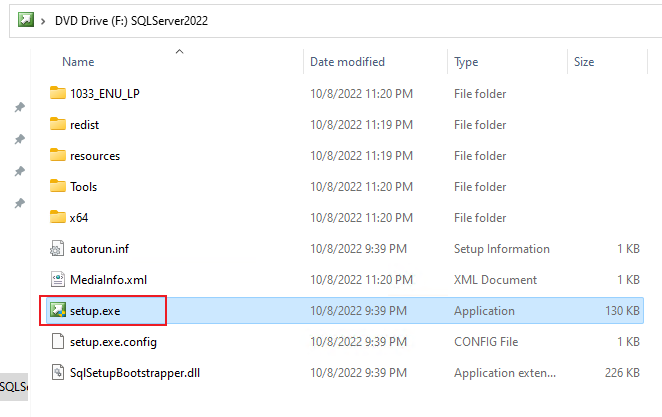This screenshot has height=417, width=662.
Task: Click 226 KB size of SqlSetupBootstrapper.dll
Action: pos(622,373)
